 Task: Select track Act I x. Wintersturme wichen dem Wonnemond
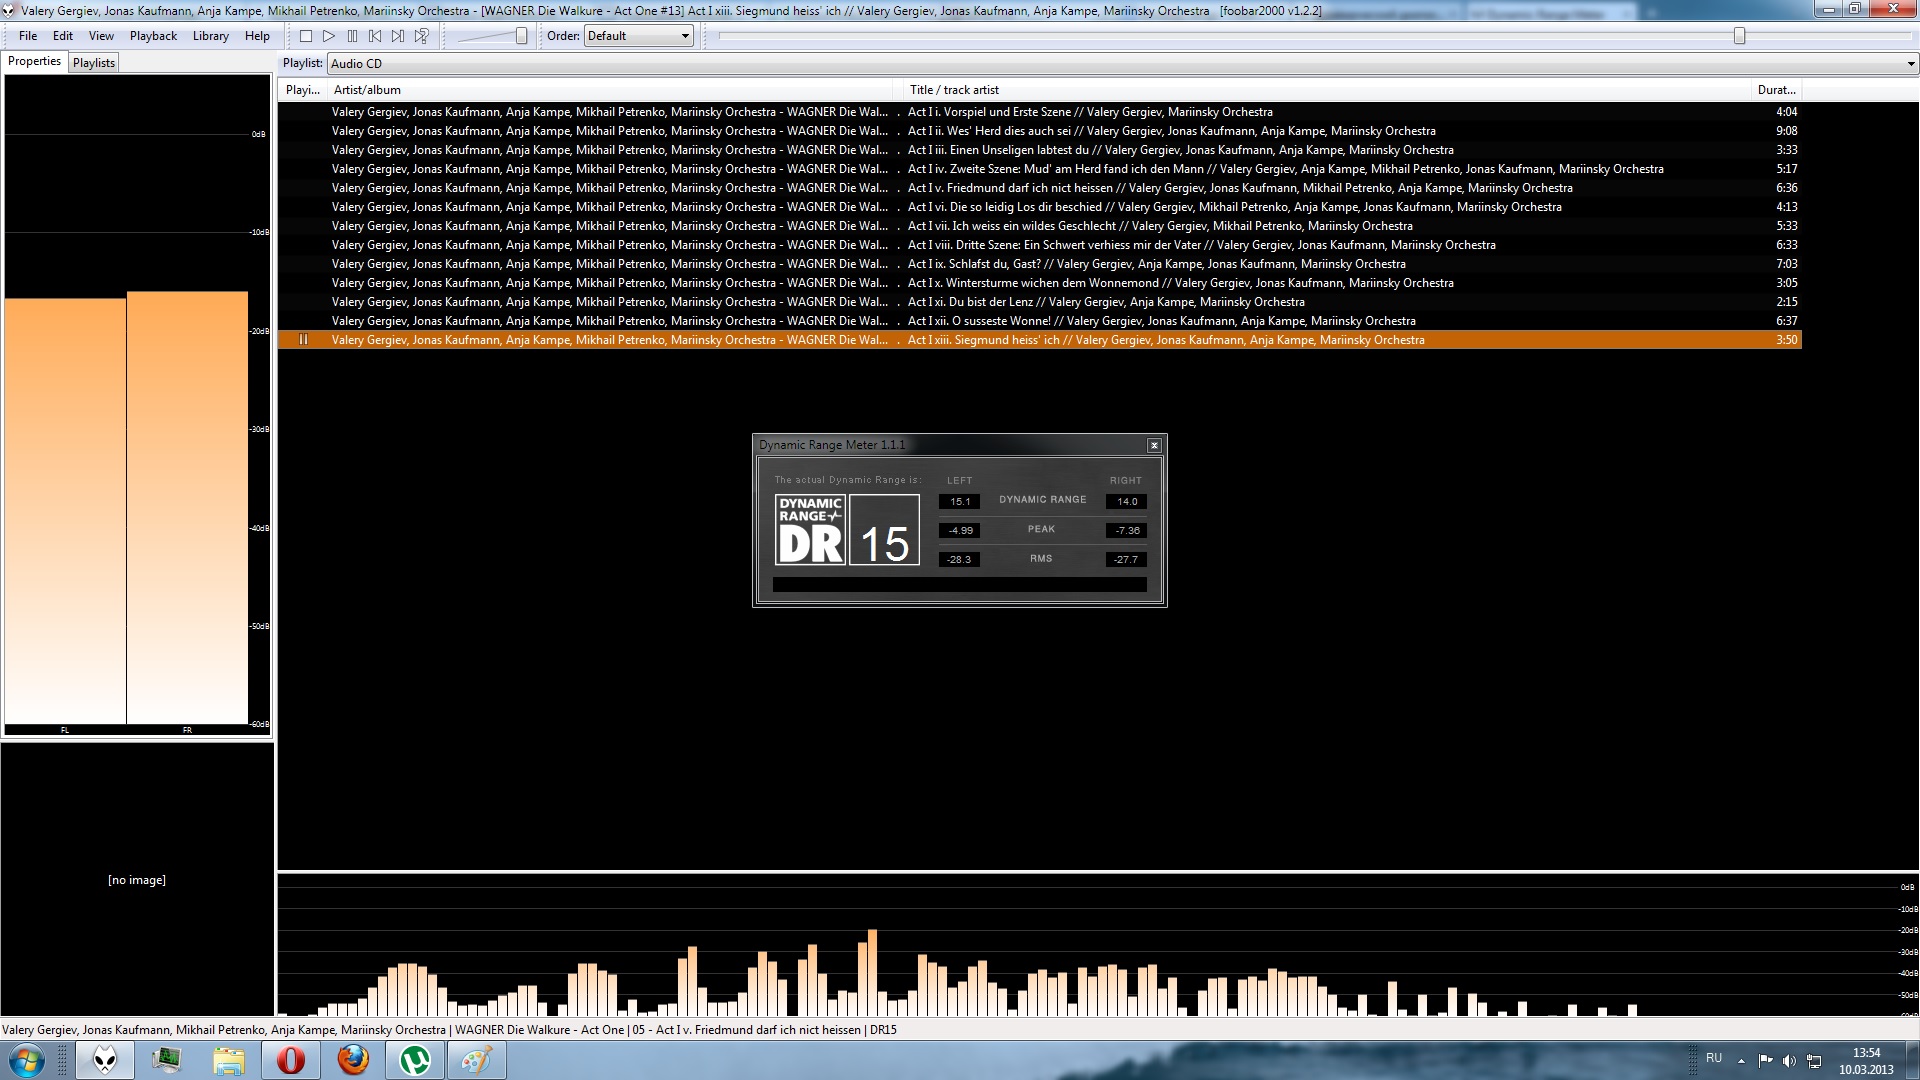pos(1040,283)
